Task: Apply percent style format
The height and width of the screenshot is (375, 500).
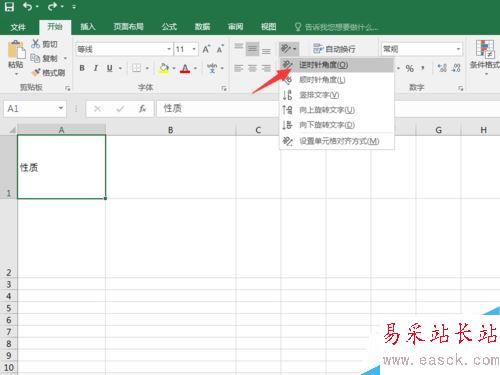Action: click(x=410, y=68)
